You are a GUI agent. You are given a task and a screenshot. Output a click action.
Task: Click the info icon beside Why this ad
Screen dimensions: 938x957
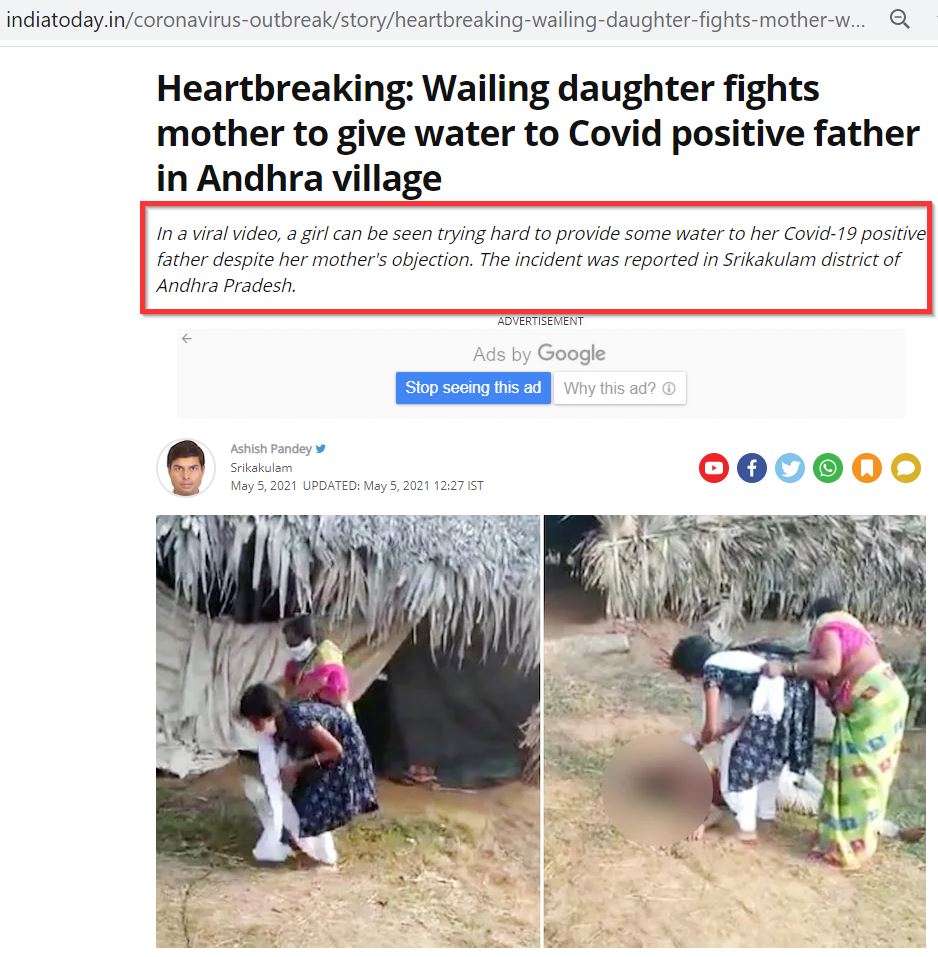point(669,388)
